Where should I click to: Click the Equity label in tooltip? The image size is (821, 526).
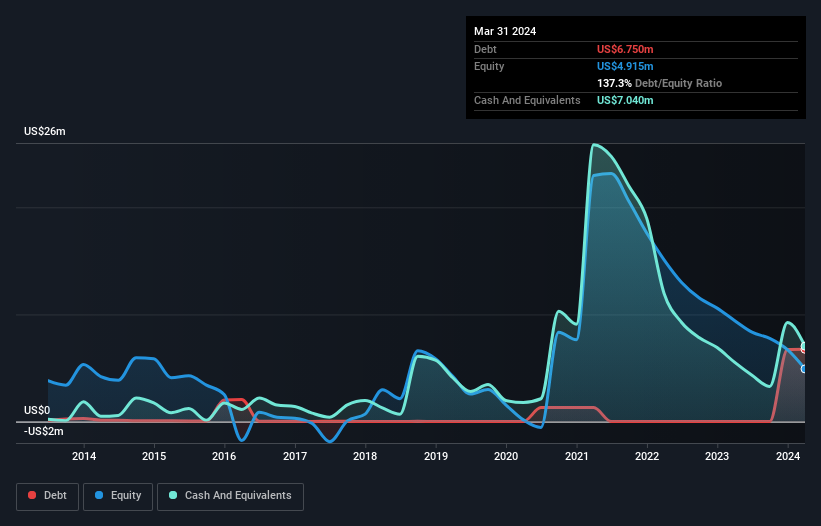pyautogui.click(x=489, y=66)
